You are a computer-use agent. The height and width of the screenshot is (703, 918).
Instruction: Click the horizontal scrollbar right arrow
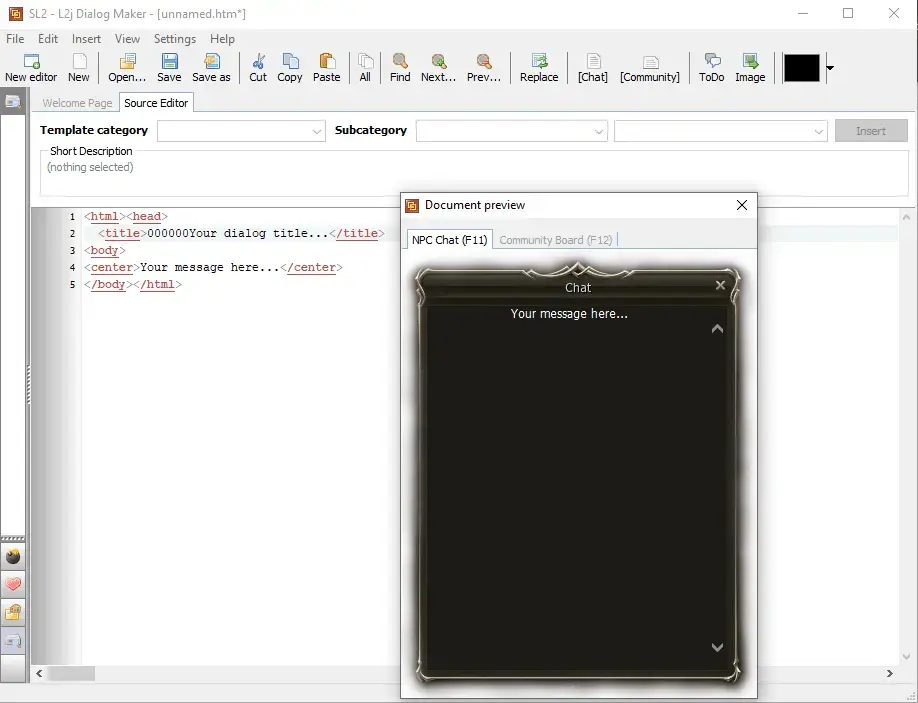point(889,673)
